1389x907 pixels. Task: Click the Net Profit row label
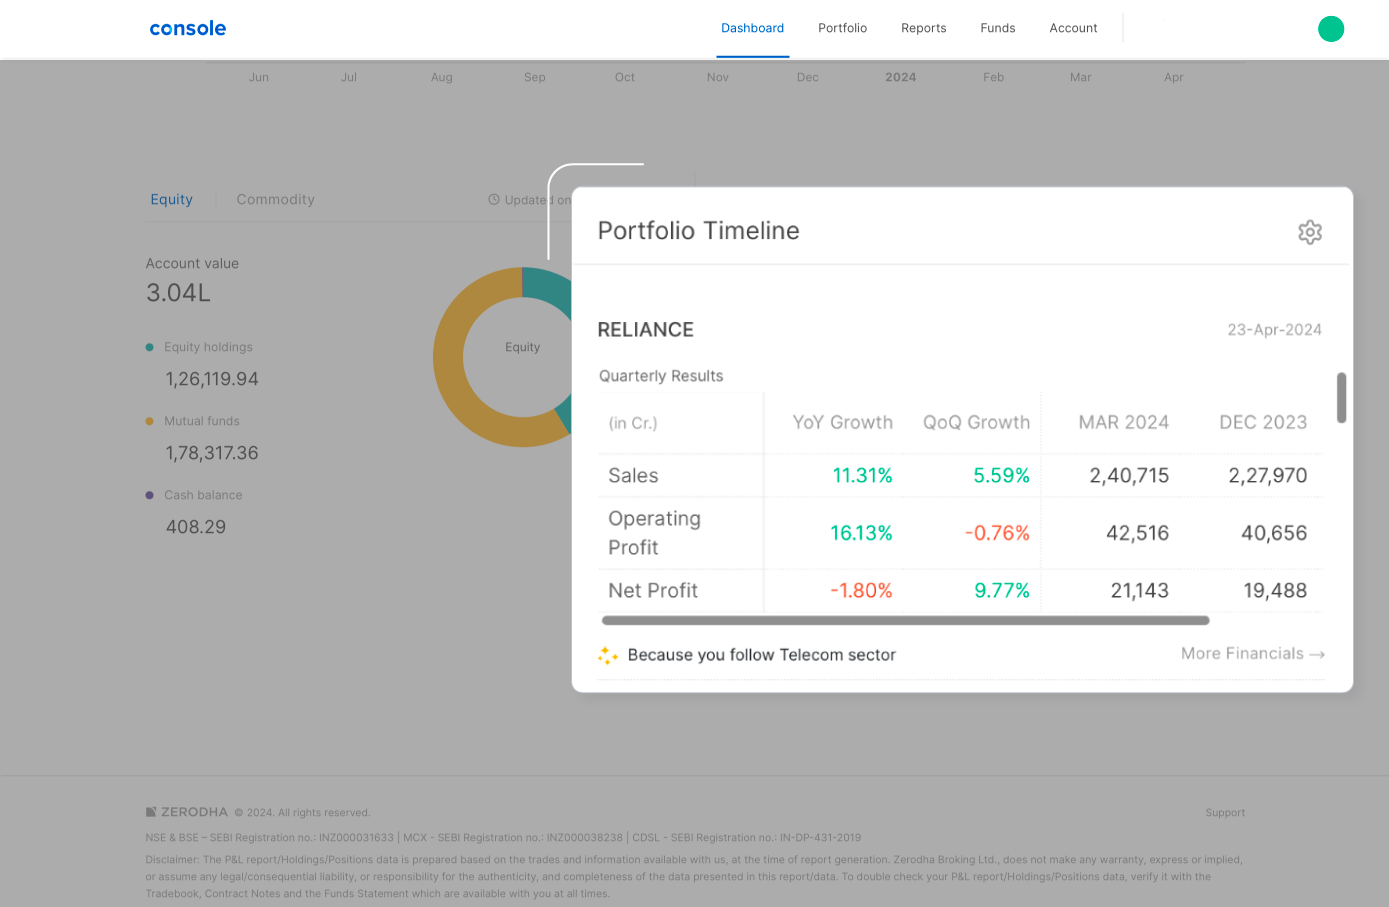pyautogui.click(x=653, y=591)
